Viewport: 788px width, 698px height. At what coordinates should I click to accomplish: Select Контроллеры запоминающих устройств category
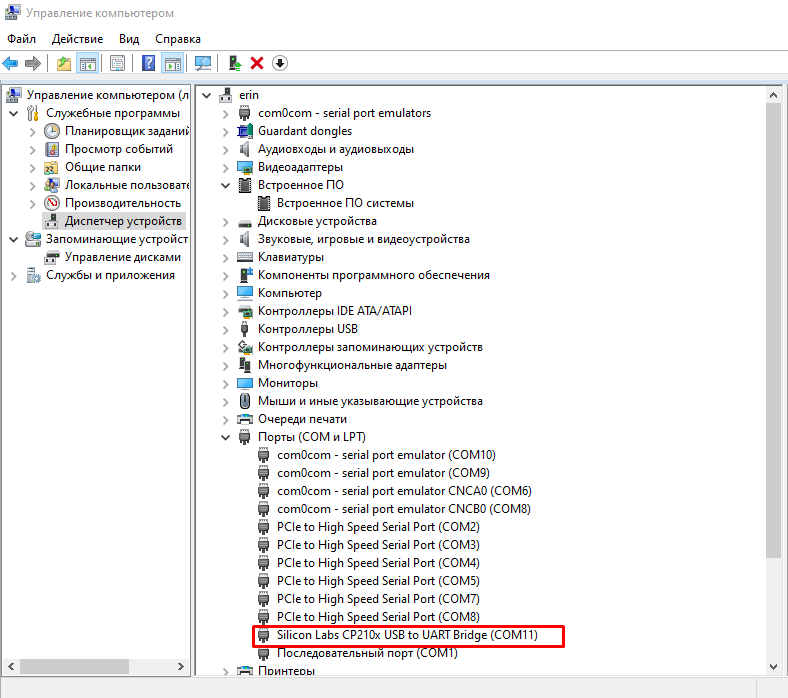point(370,347)
